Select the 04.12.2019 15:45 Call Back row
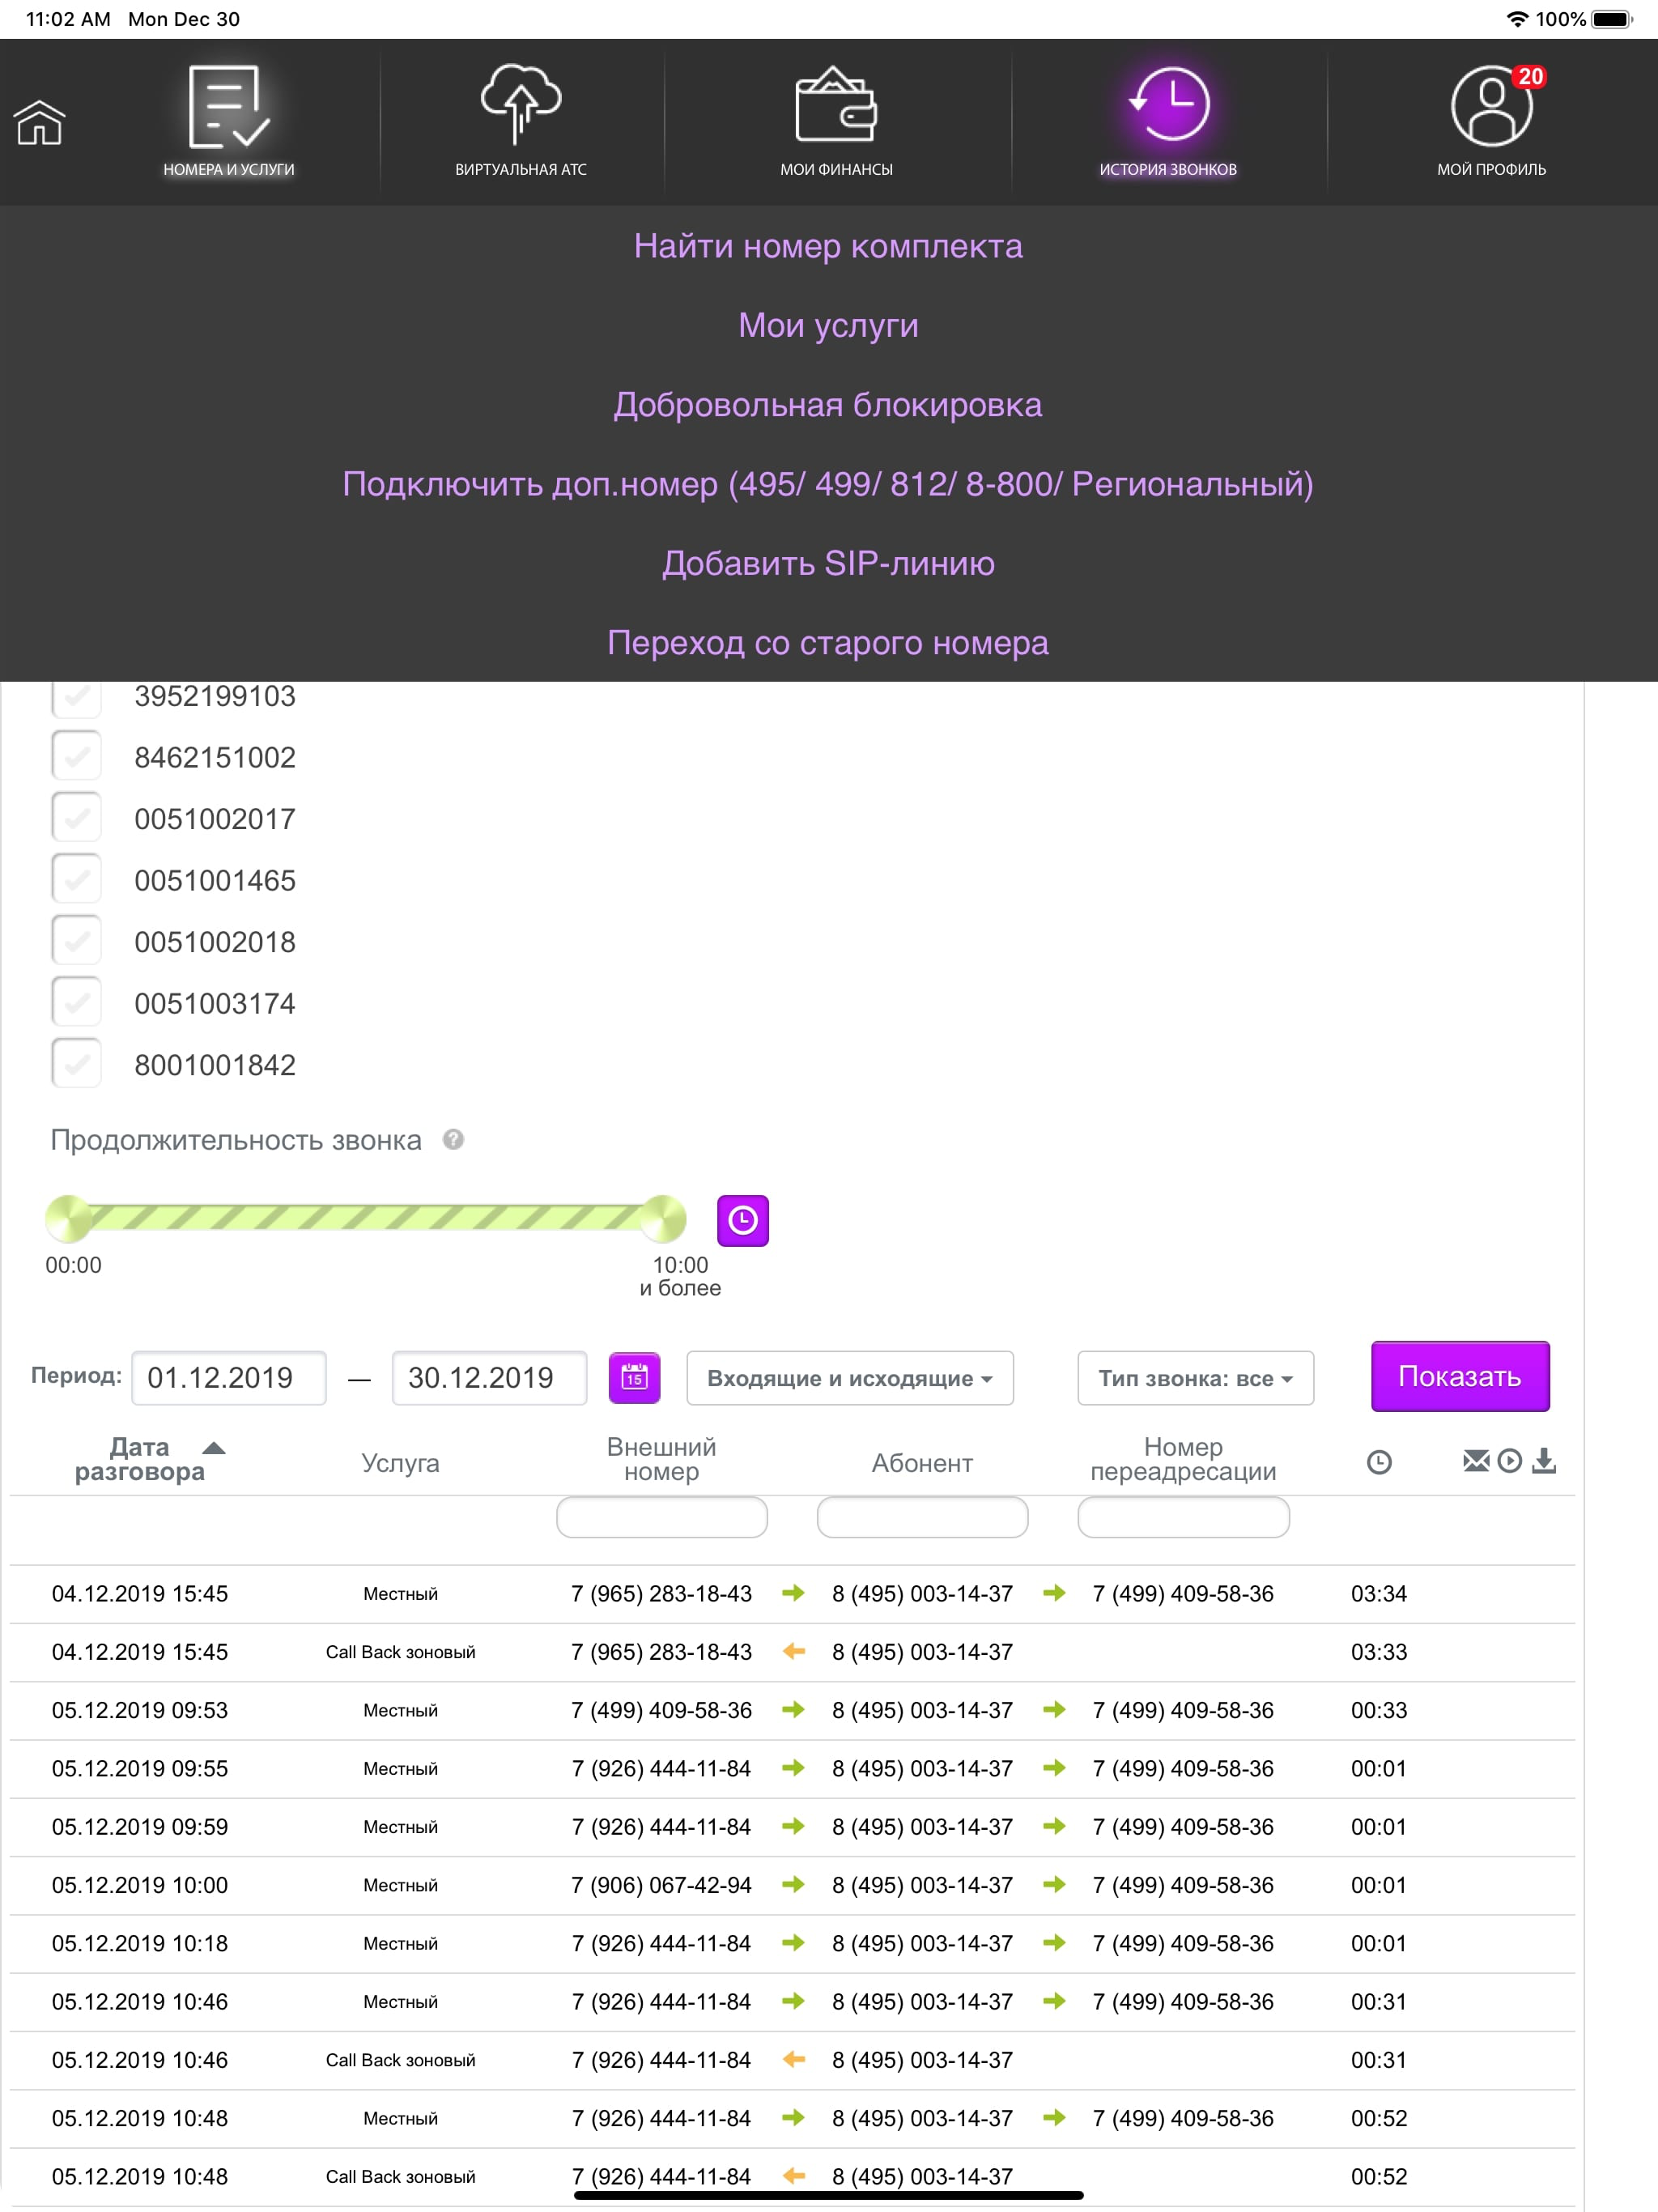 tap(792, 1652)
